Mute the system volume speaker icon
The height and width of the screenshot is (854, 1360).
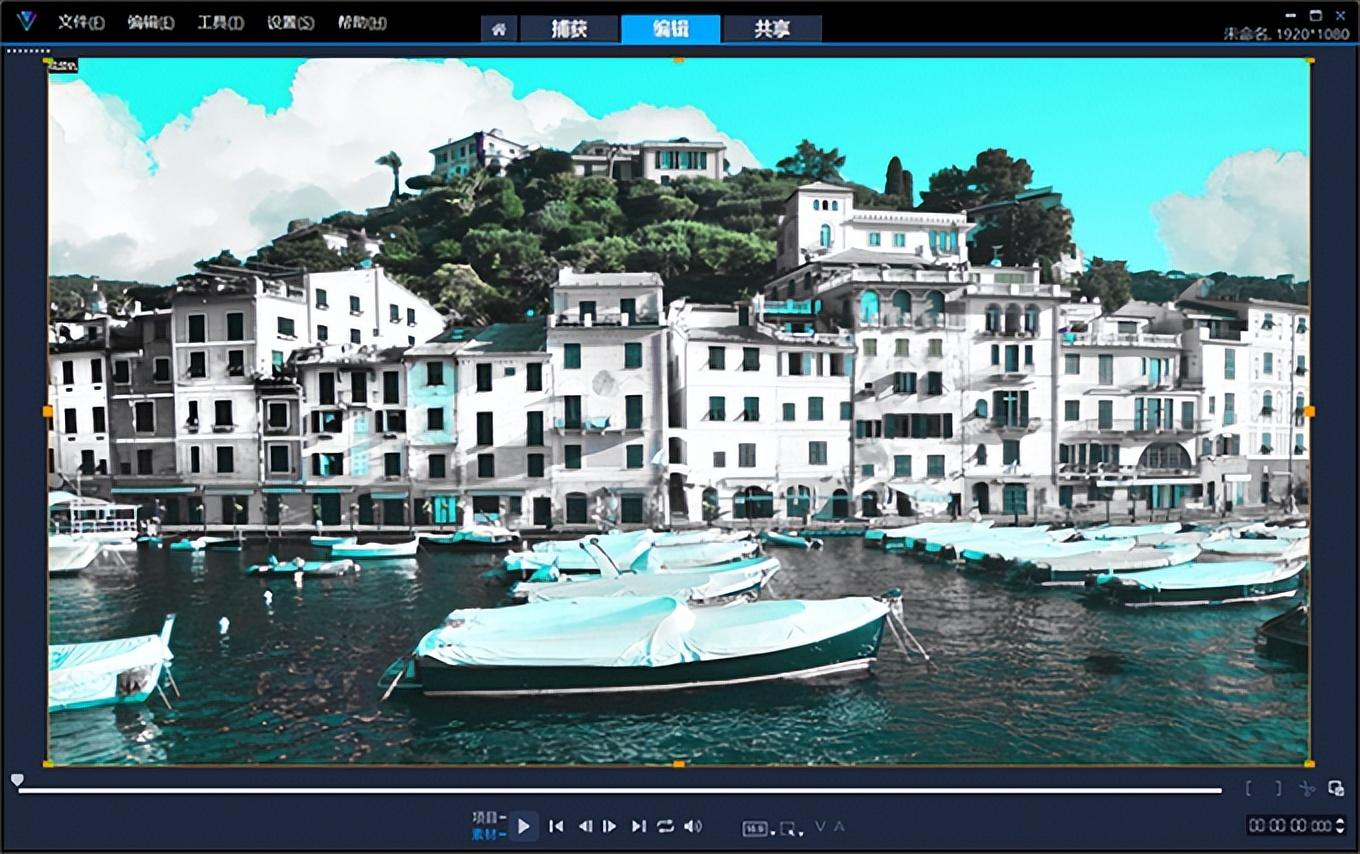pyautogui.click(x=693, y=826)
